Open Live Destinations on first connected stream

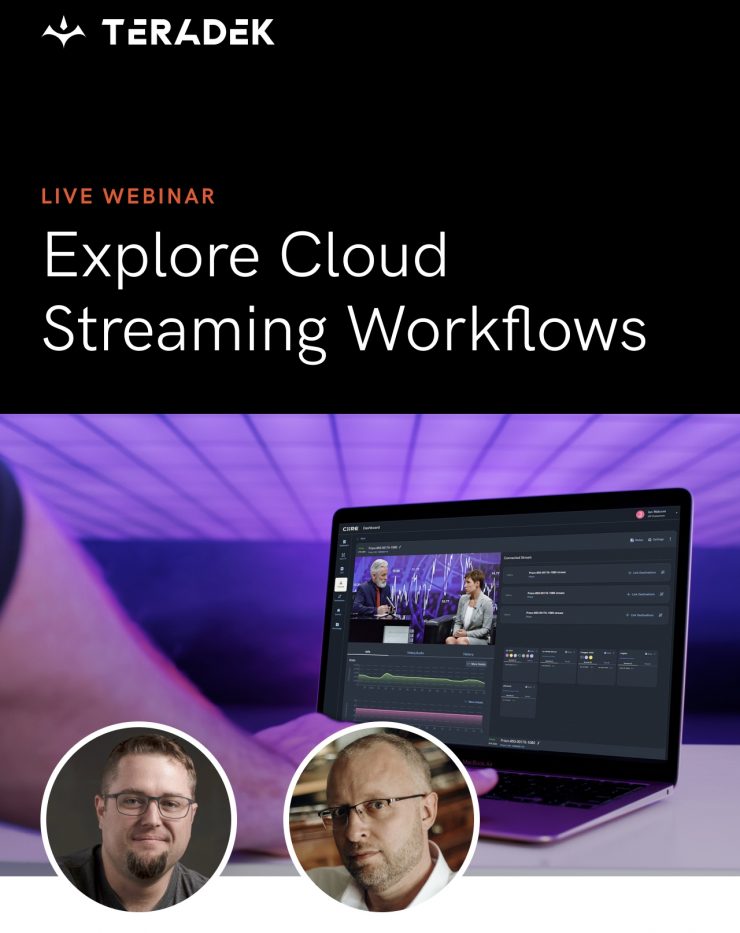point(641,572)
